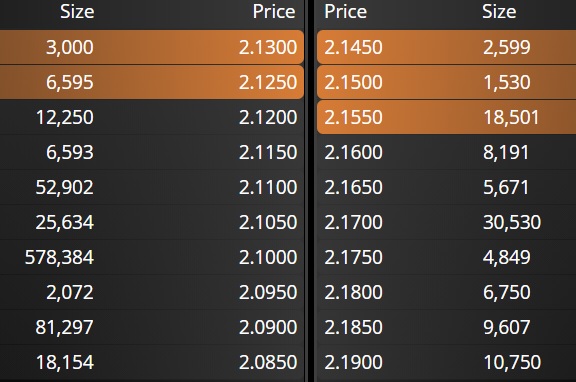Click the bid size 25,634
576x382 pixels.
click(x=65, y=222)
